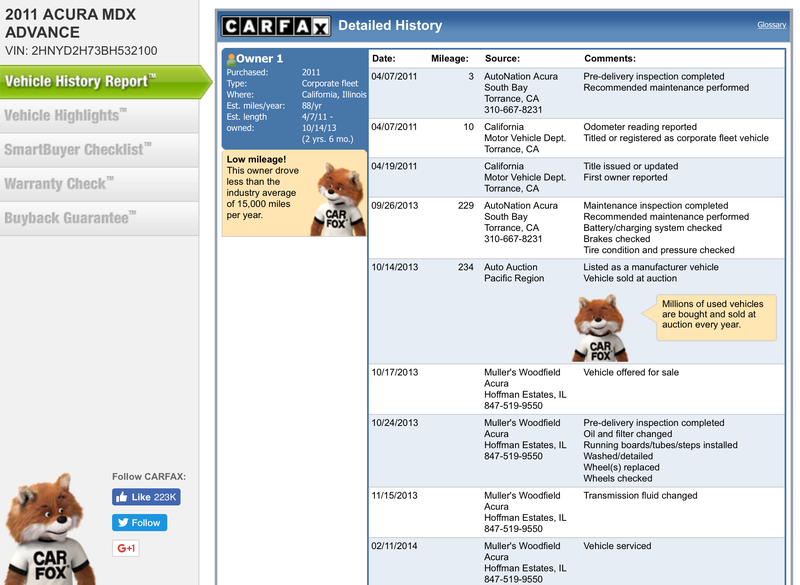Click the Low mileage! note heading

[x=256, y=159]
